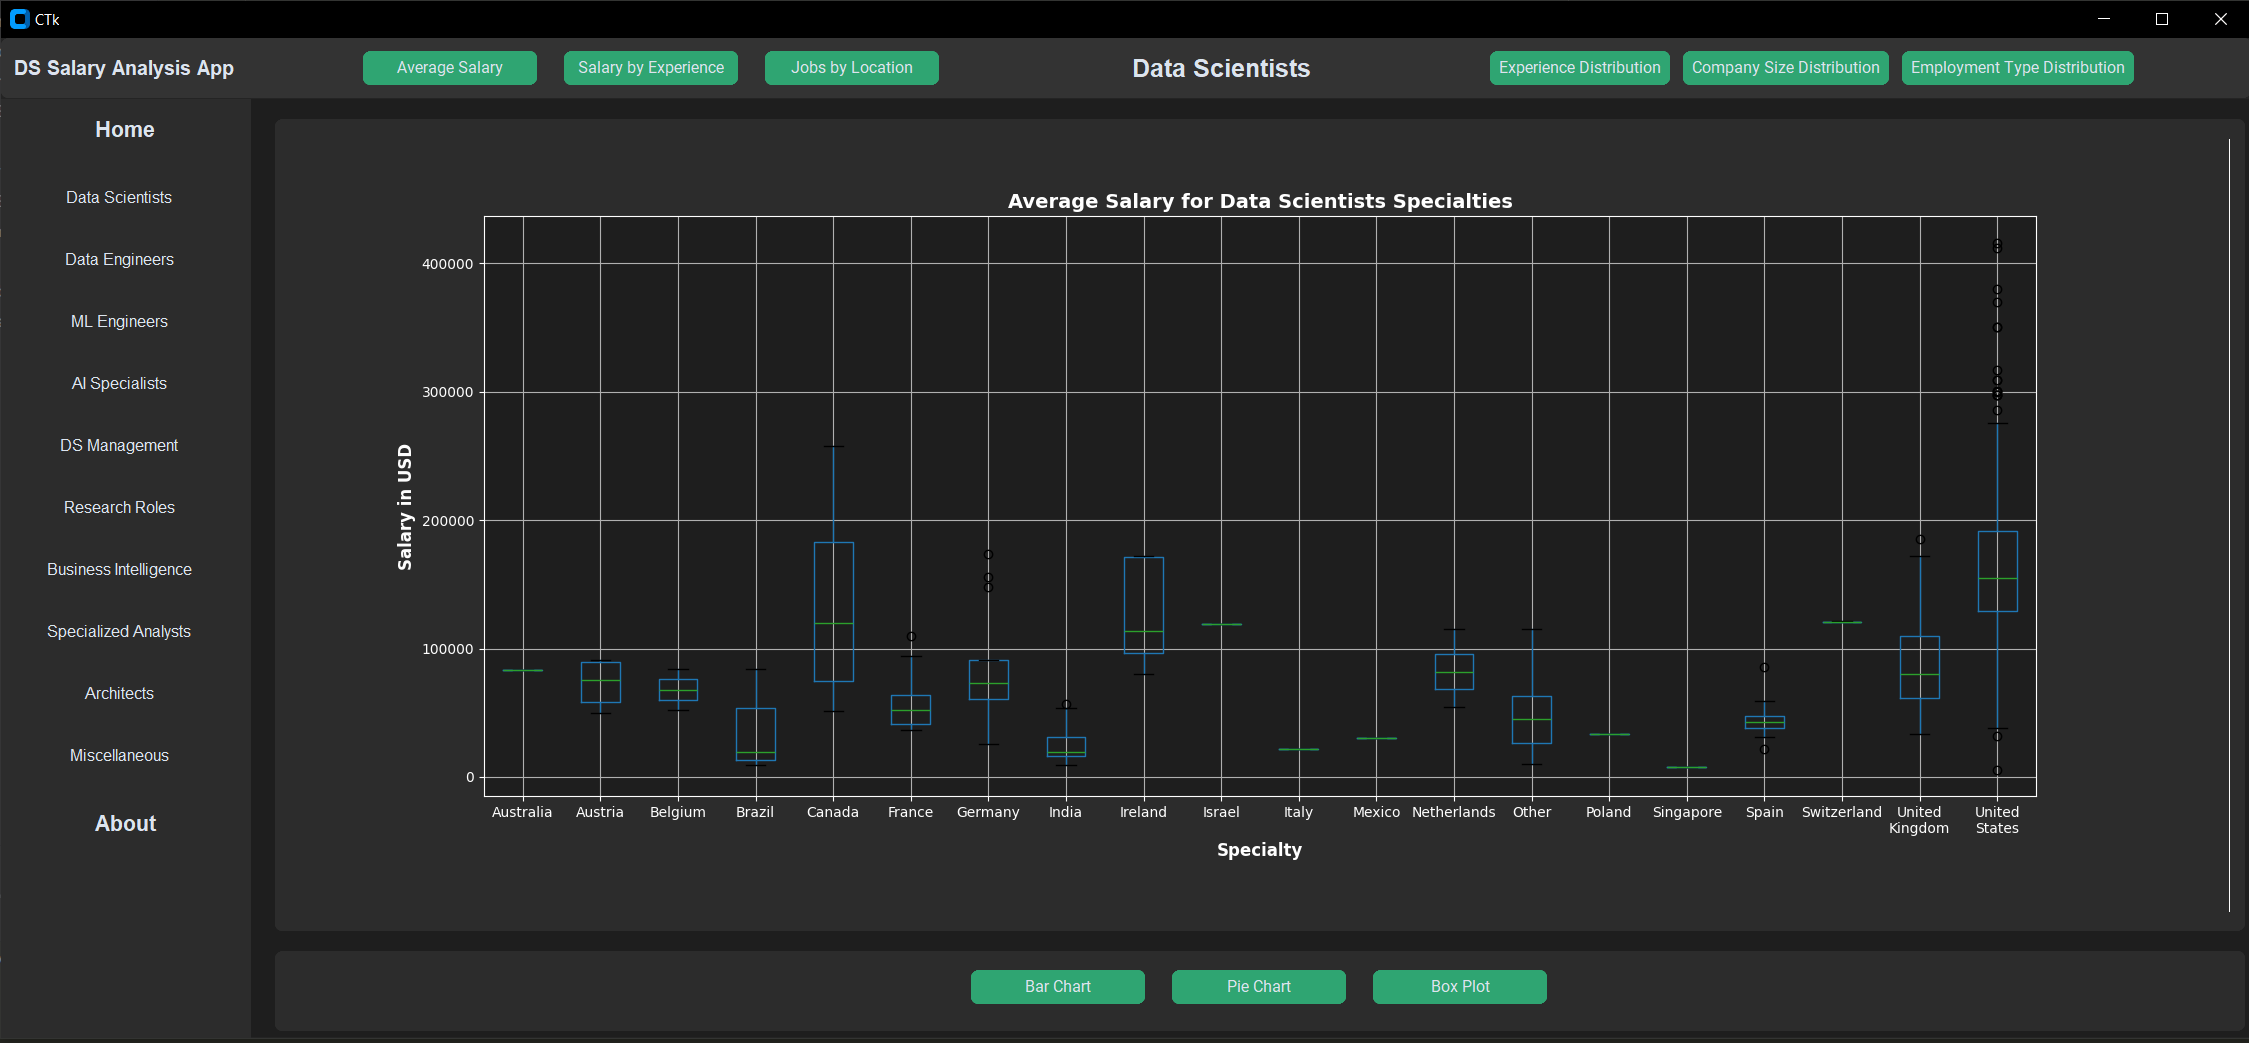Show Company Size Distribution
The height and width of the screenshot is (1043, 2249).
tap(1785, 67)
